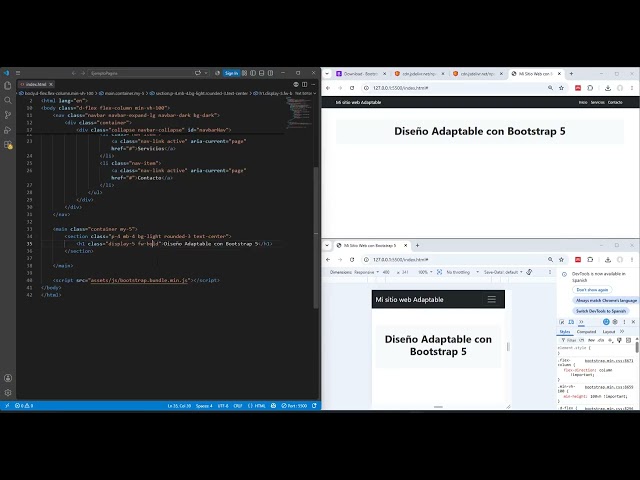Toggle the .cls element classes button in Styles pane
The image size is (640, 480).
pyautogui.click(x=601, y=340)
